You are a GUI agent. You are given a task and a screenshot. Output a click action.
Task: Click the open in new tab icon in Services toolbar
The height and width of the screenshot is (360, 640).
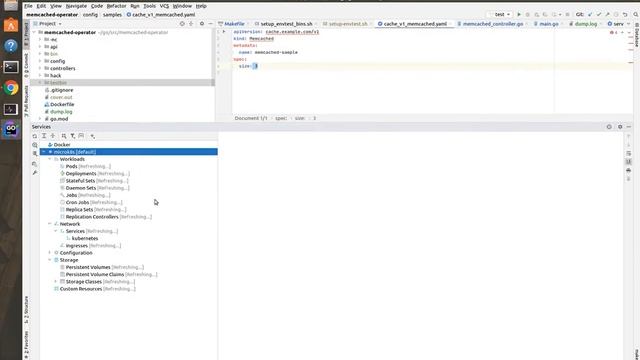point(81,136)
